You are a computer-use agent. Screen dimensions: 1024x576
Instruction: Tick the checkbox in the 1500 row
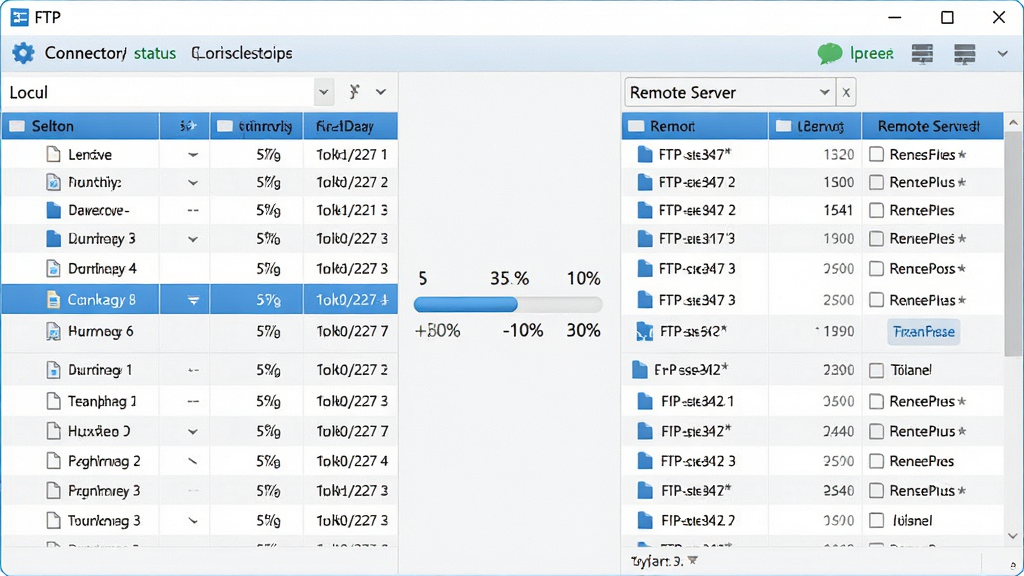[x=876, y=182]
